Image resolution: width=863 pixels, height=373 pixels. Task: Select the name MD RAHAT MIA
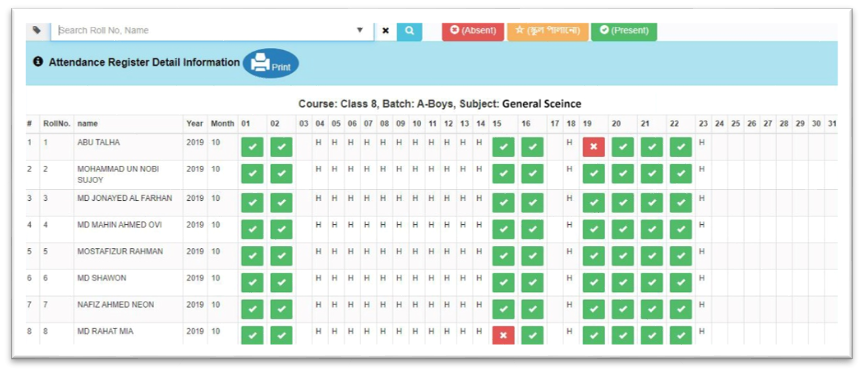click(x=105, y=331)
